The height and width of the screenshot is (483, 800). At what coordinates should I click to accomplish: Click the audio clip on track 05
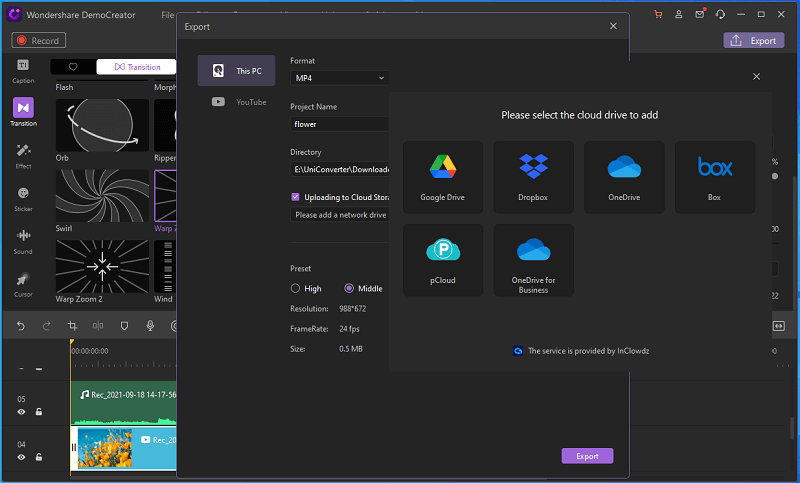(x=123, y=403)
